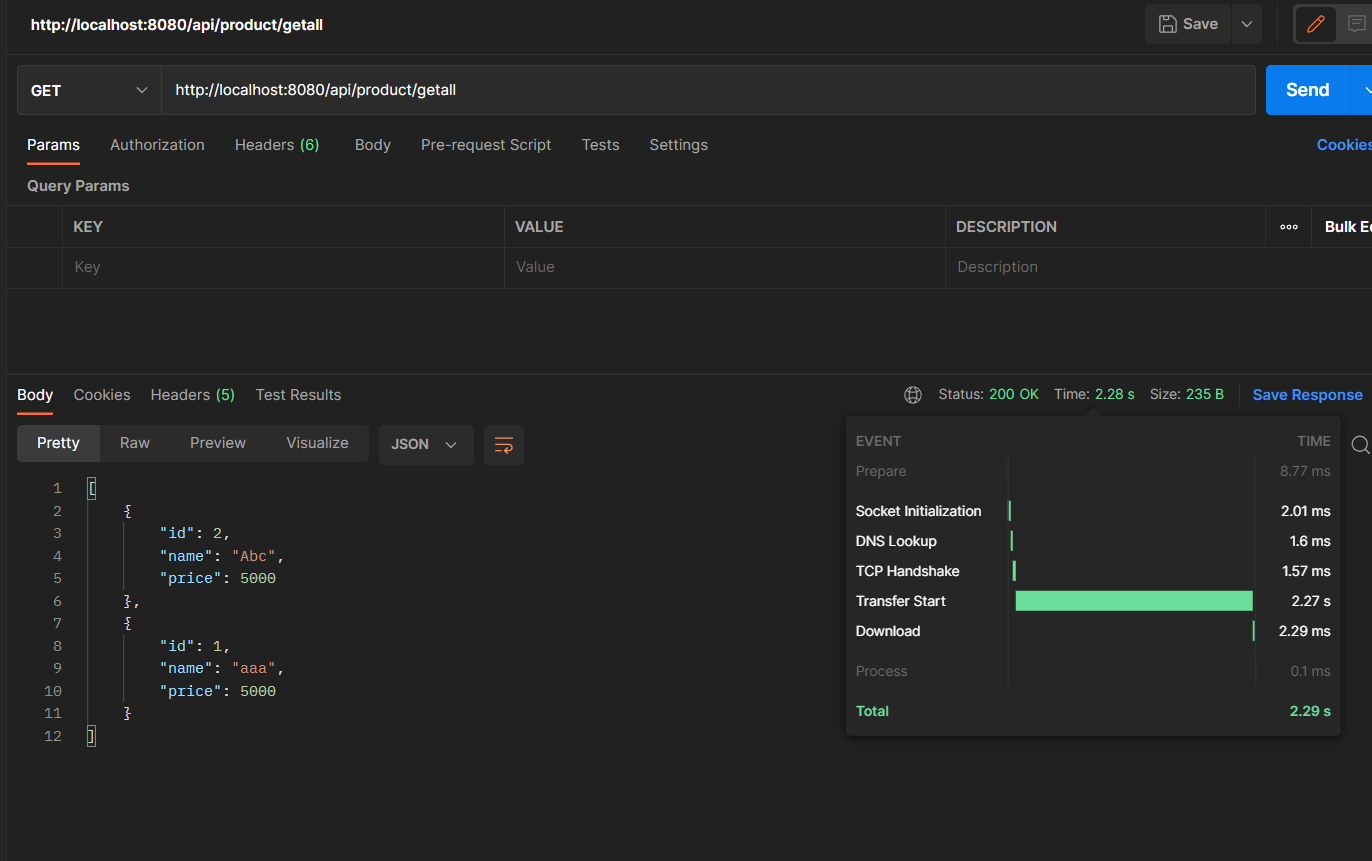
Task: Select the response Cookies tab
Action: [x=102, y=395]
